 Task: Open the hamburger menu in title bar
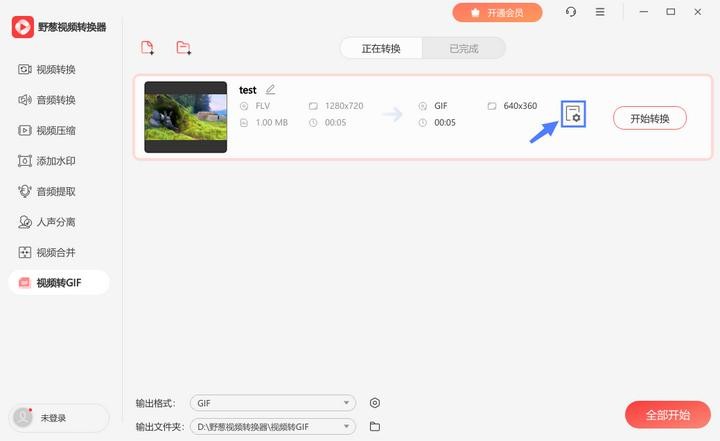[x=600, y=12]
